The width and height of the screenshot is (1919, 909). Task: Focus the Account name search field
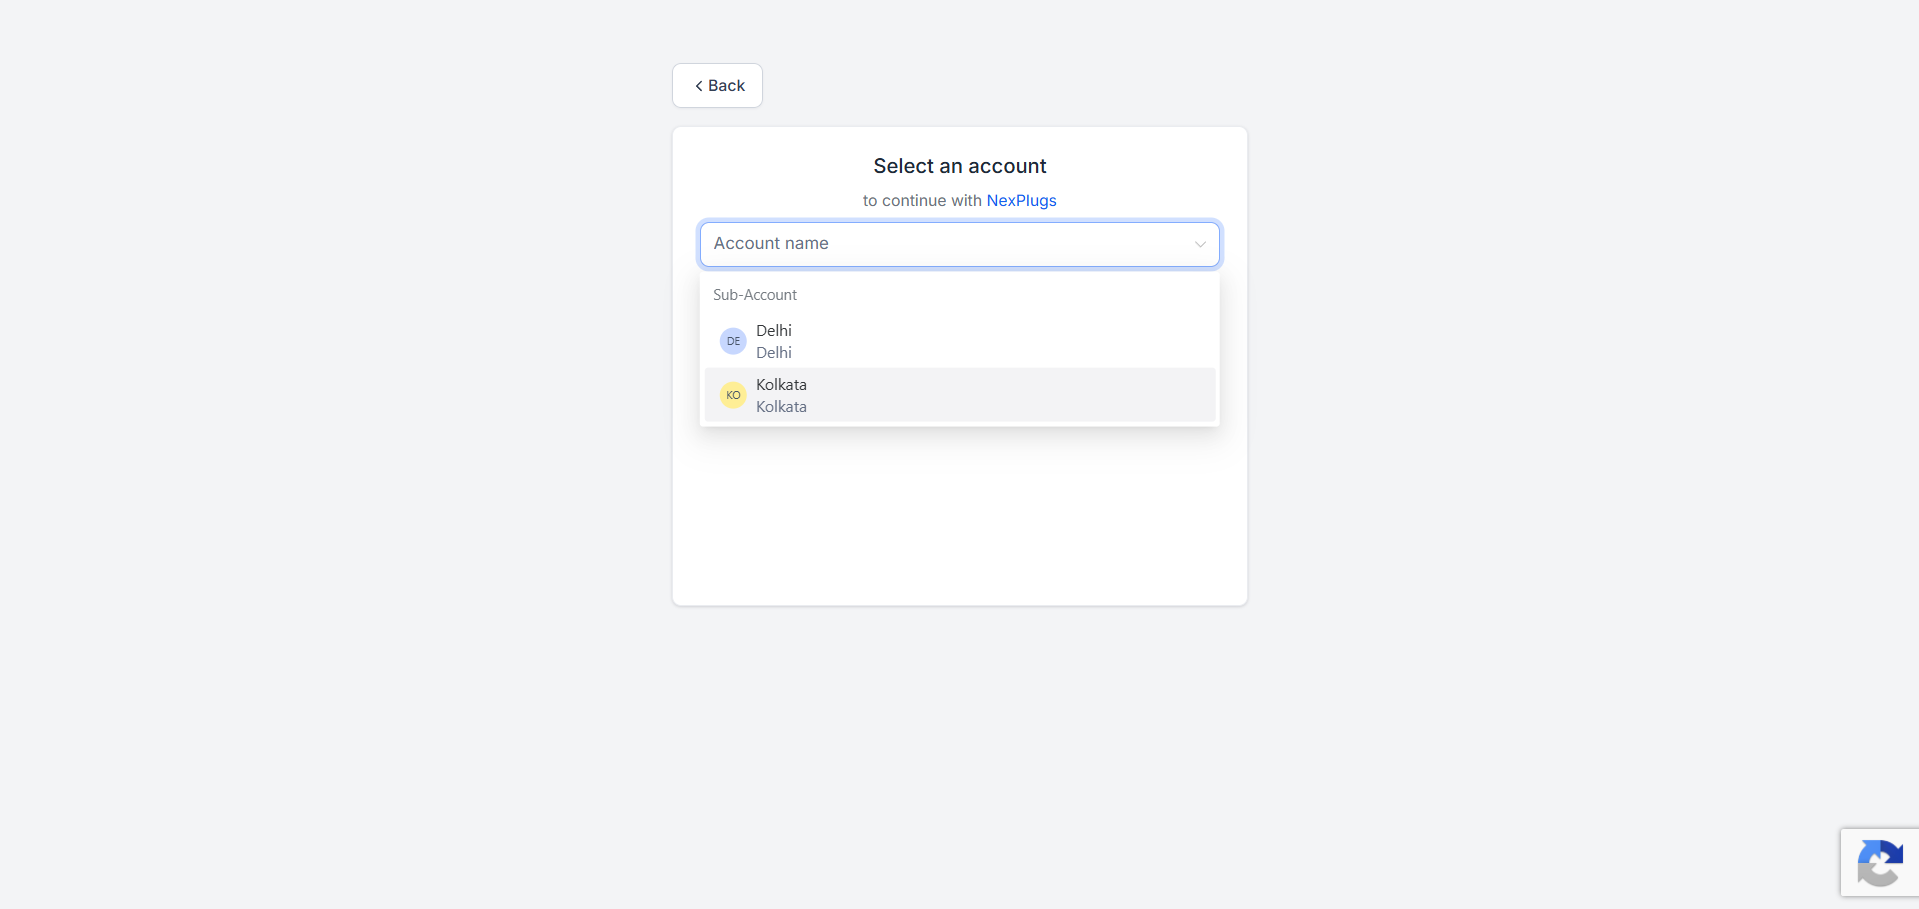(x=959, y=244)
